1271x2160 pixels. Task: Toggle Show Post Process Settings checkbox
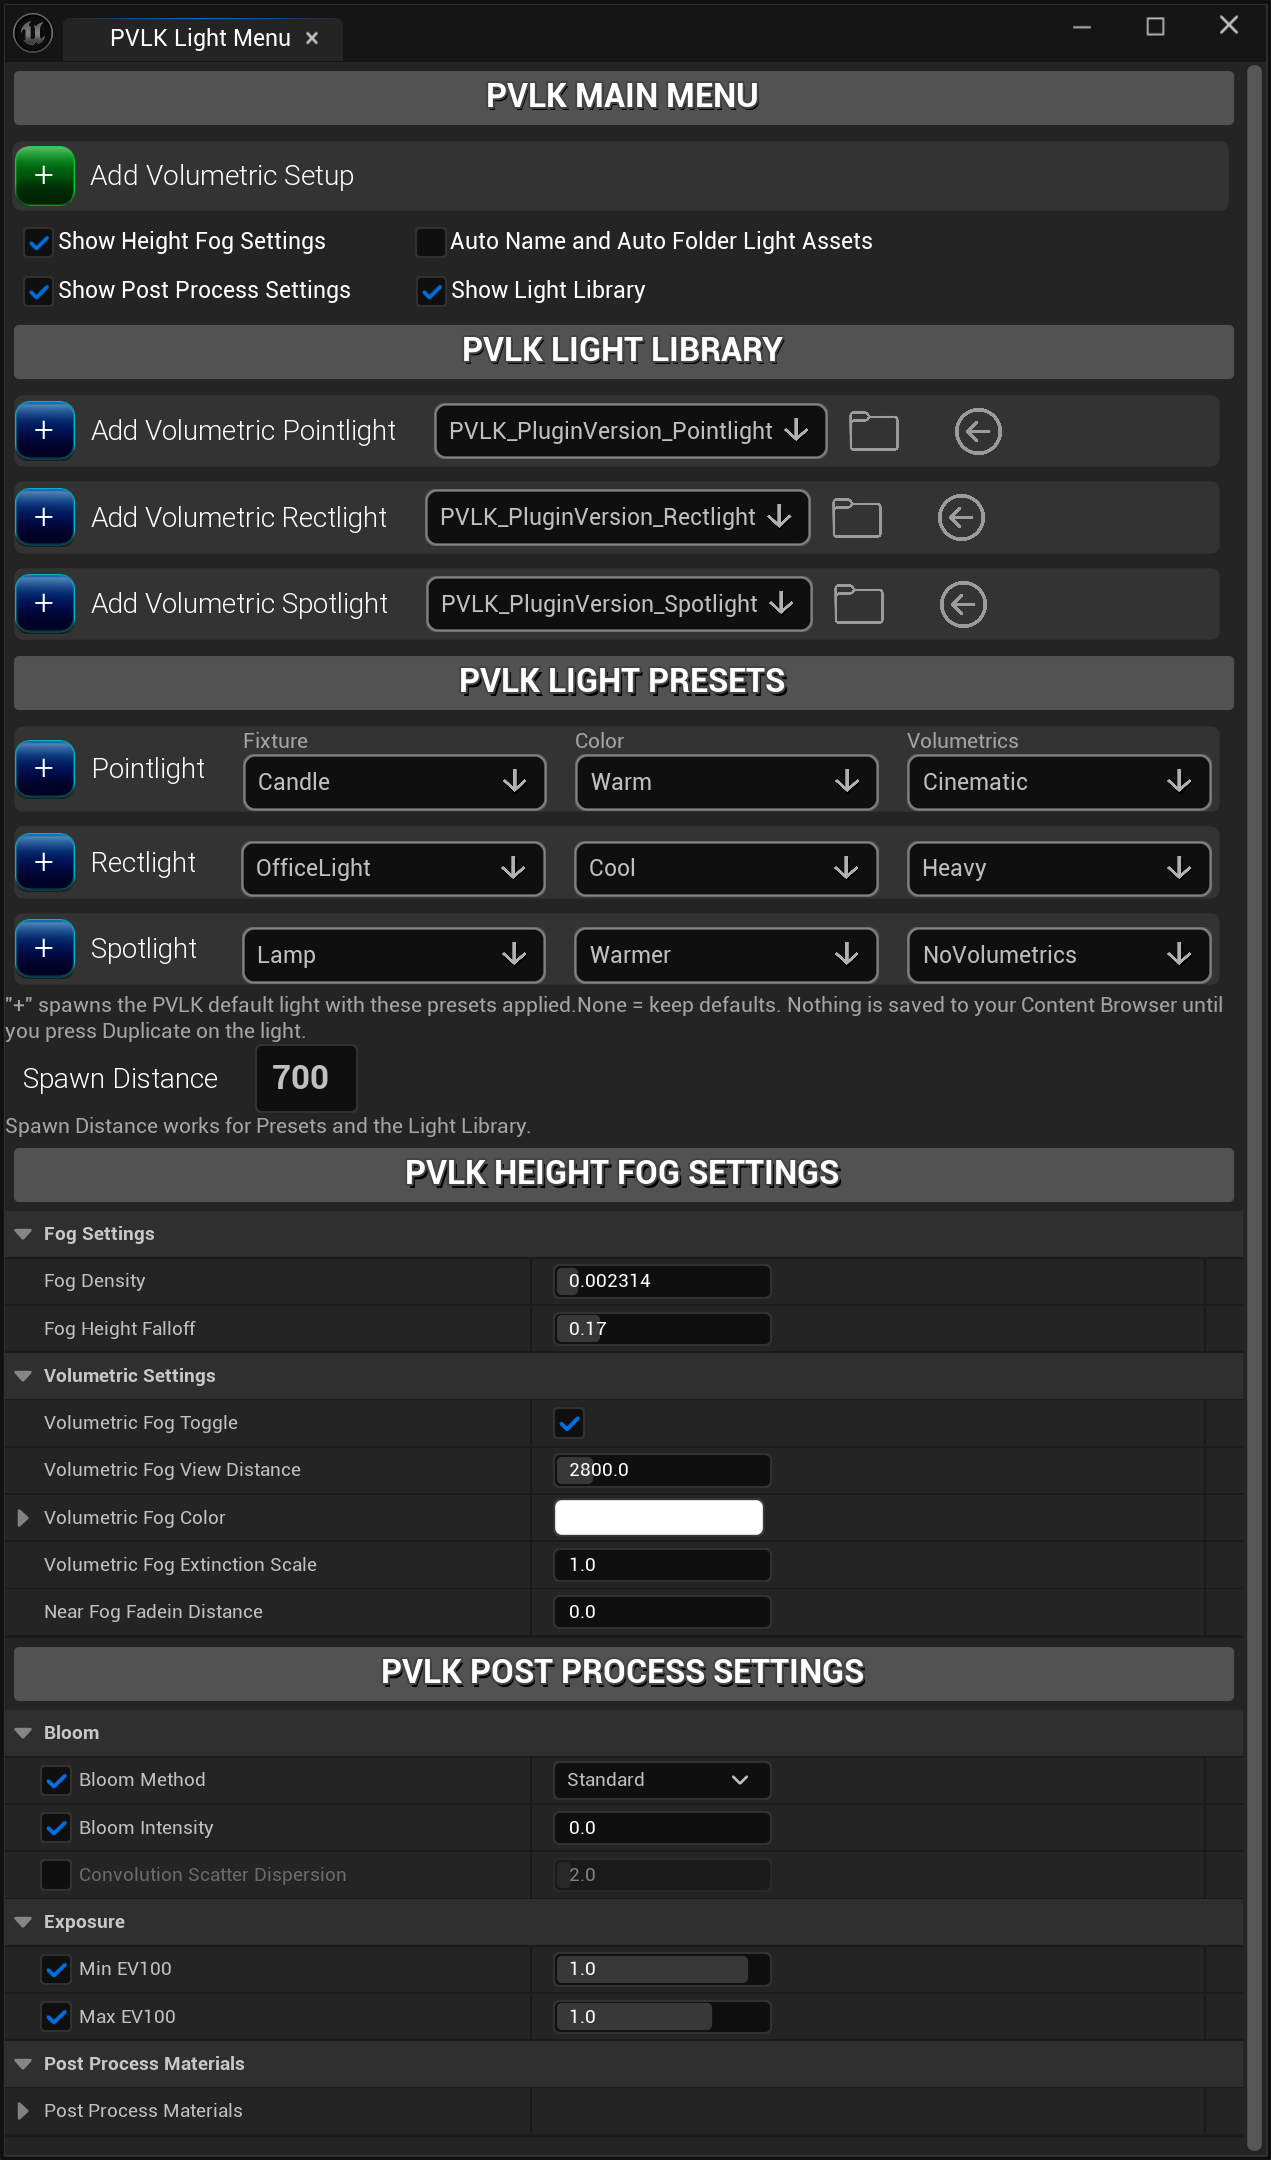coord(39,291)
